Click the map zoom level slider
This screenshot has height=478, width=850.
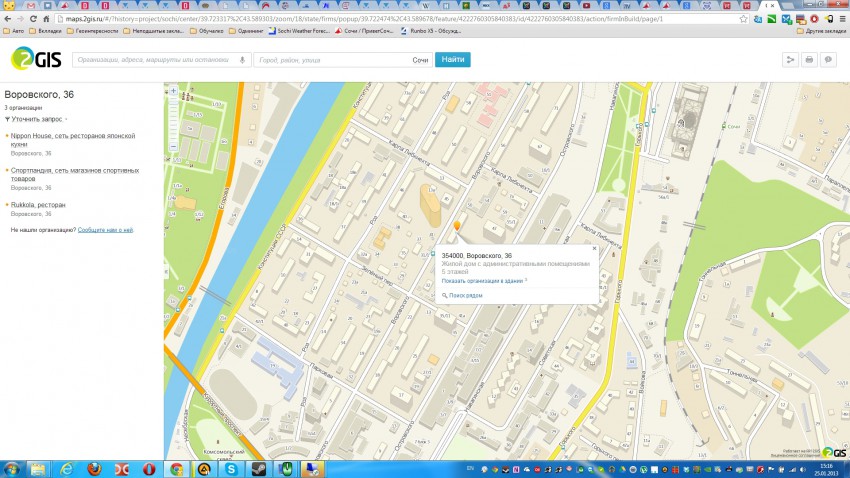click(x=173, y=118)
